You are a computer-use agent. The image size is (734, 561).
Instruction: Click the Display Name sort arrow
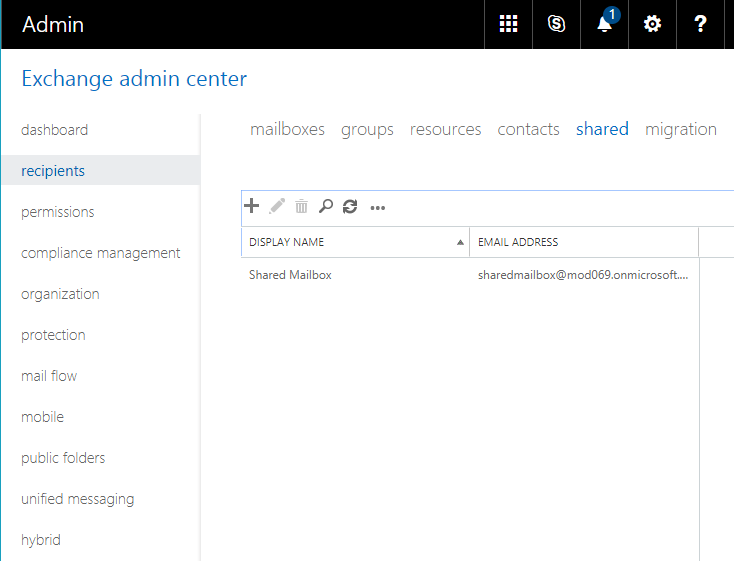tap(460, 242)
